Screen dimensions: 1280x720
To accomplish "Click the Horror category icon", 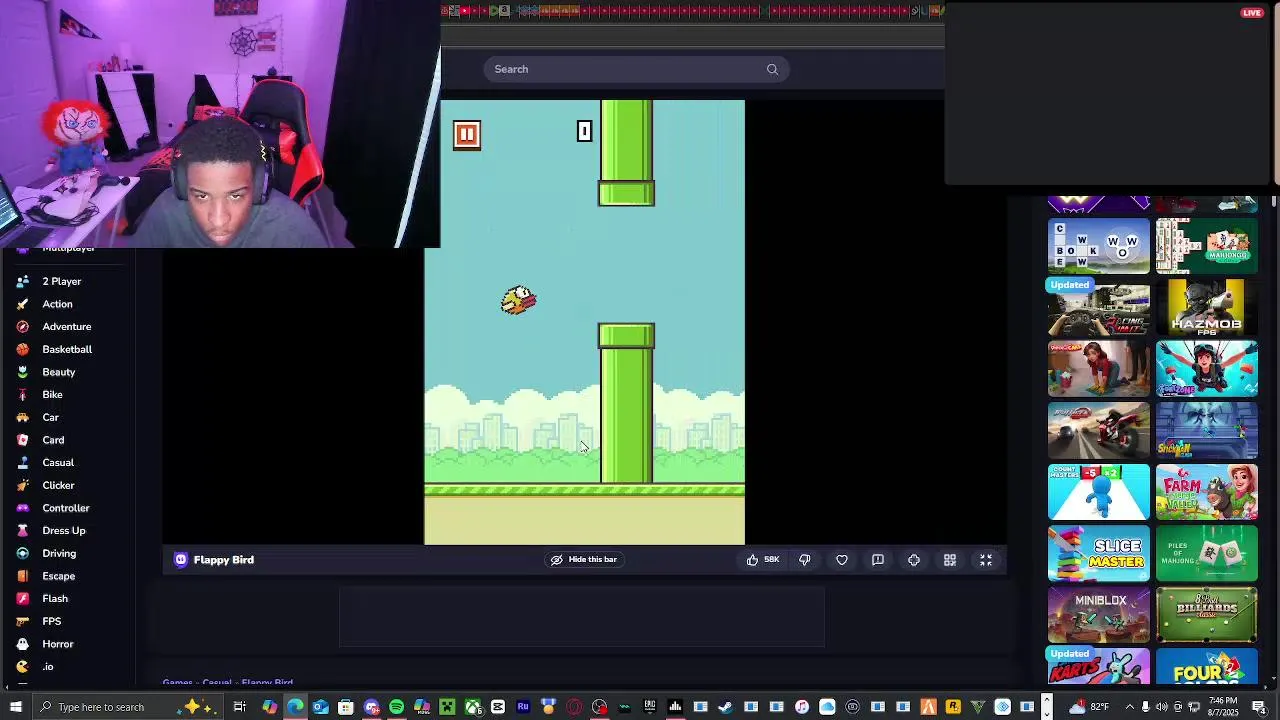I will (22, 644).
